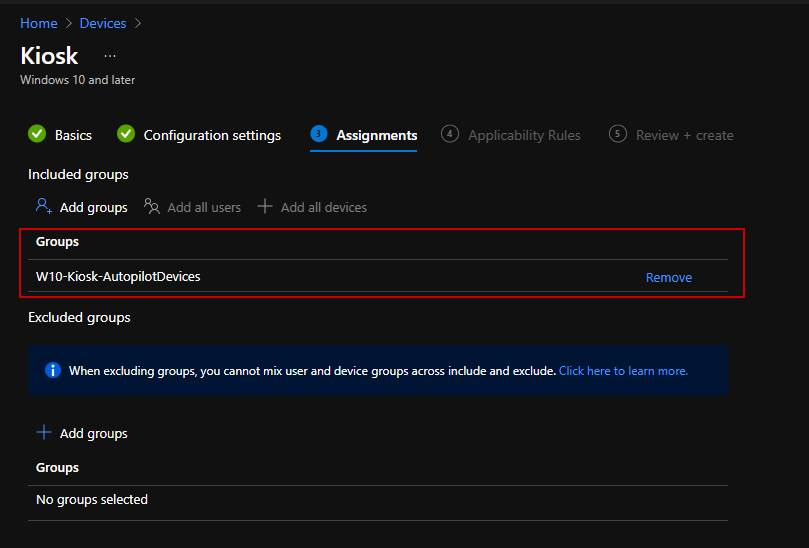Click the Home breadcrumb link

[x=38, y=23]
